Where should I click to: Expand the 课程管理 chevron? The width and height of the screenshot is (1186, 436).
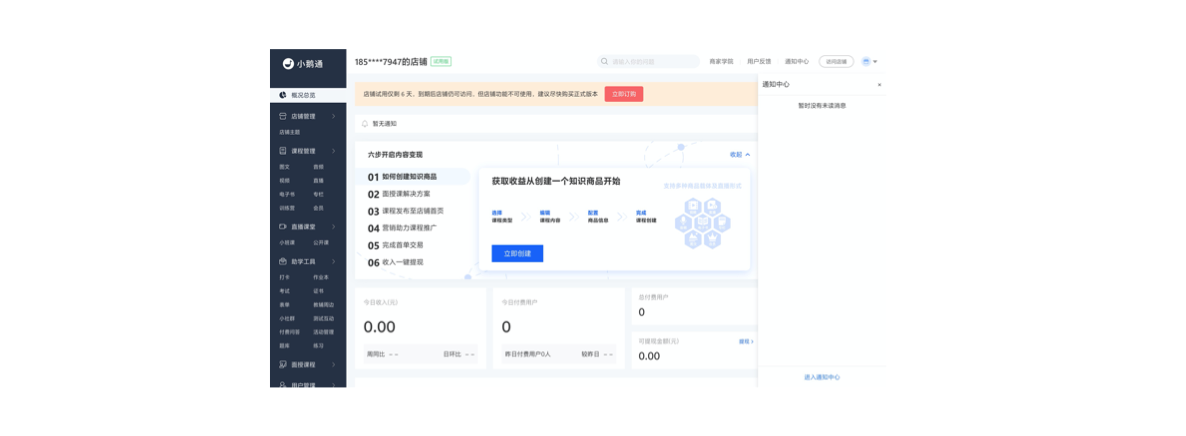[x=334, y=151]
